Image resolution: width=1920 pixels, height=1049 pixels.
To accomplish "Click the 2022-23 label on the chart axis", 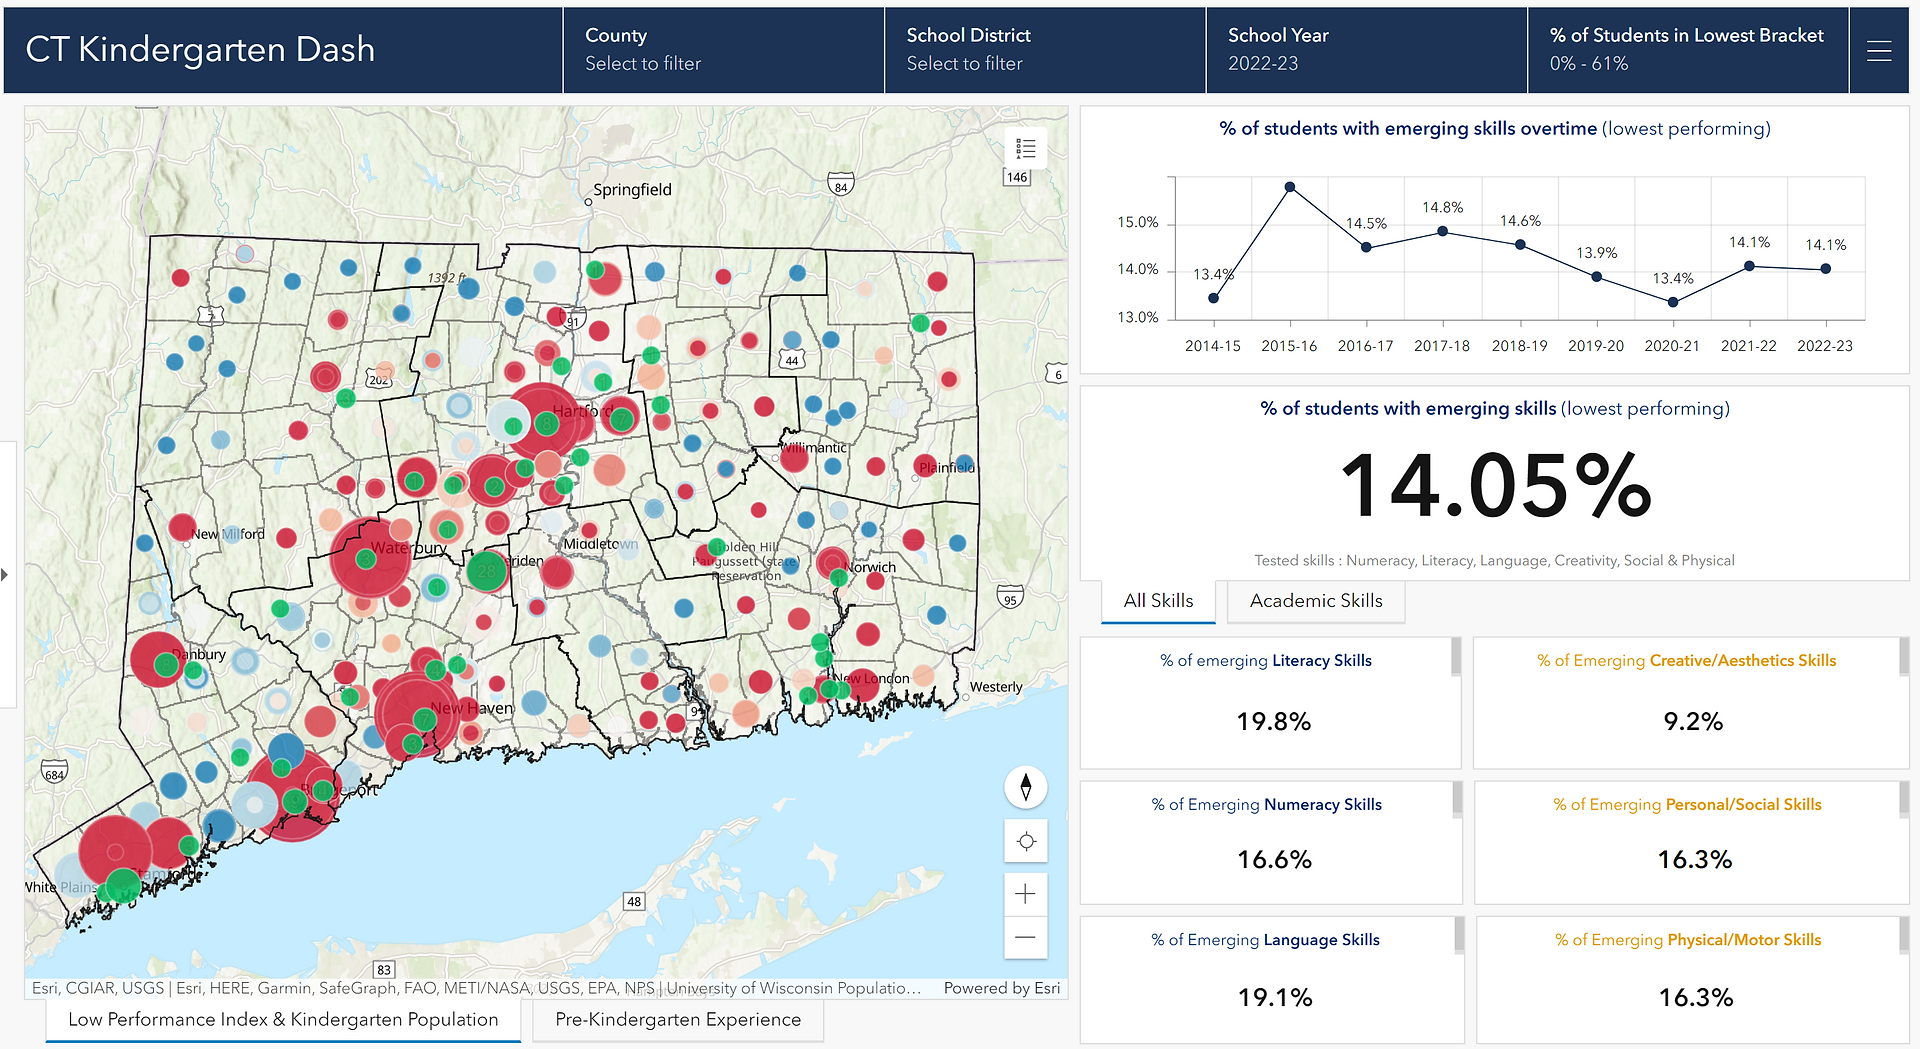I will tap(1825, 346).
